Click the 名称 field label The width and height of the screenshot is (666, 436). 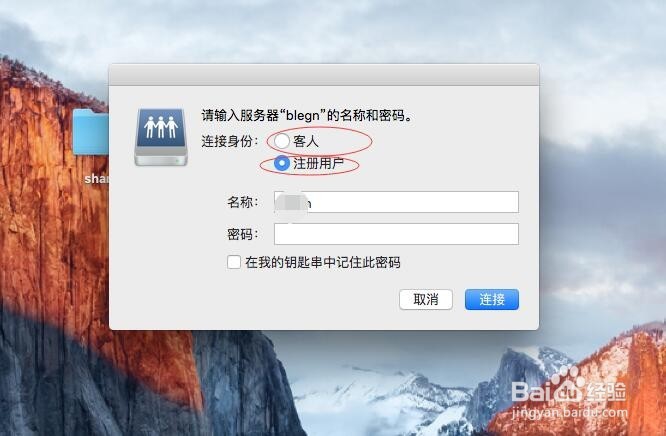(x=243, y=202)
